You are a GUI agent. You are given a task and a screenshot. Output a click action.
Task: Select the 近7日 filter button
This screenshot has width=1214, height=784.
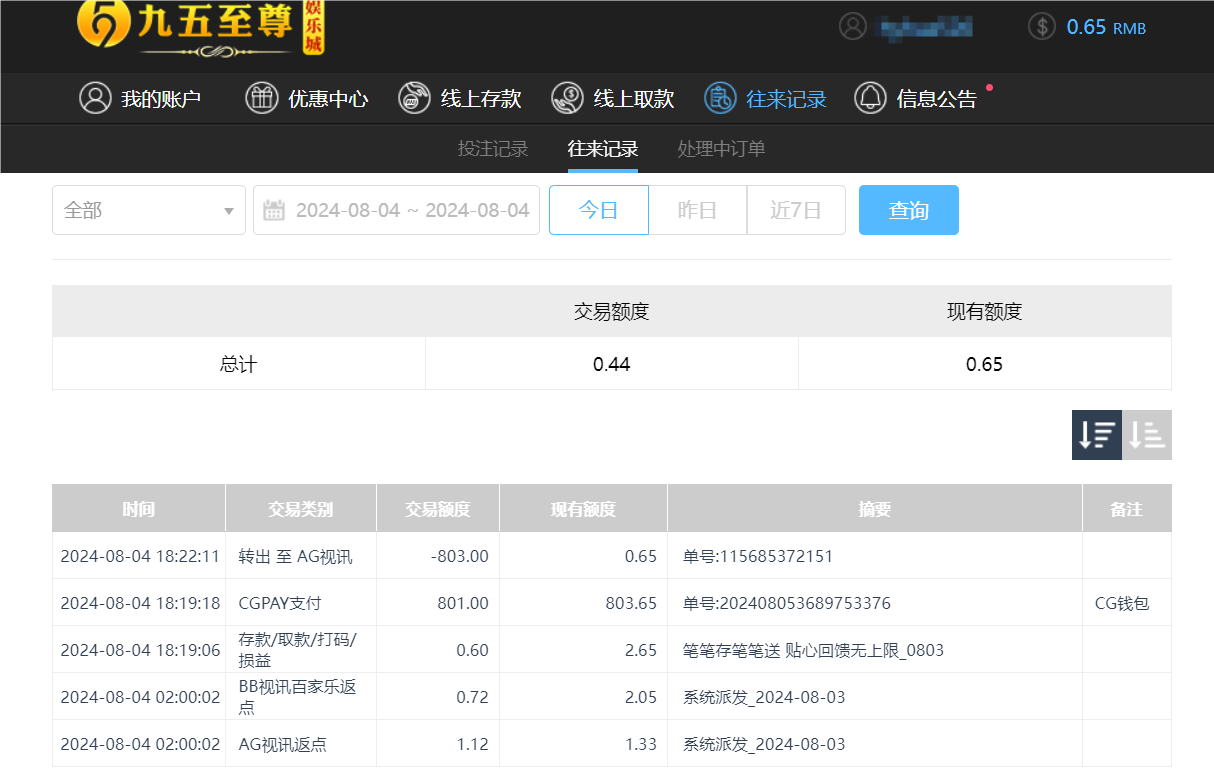pyautogui.click(x=796, y=210)
